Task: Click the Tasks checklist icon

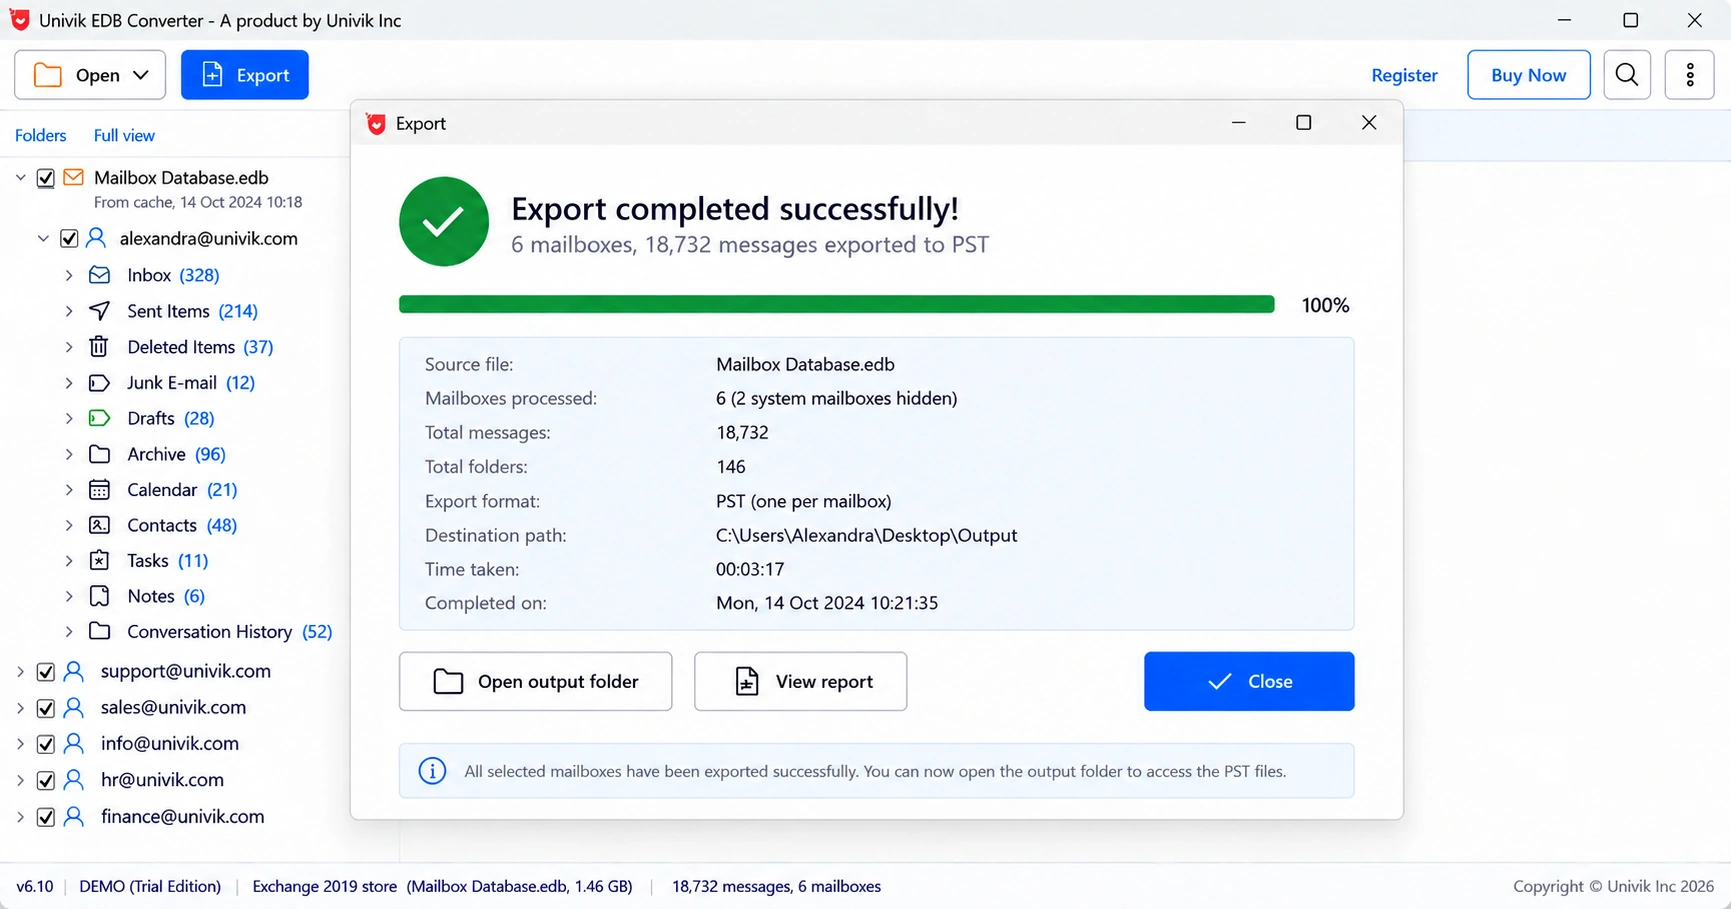Action: 99,561
